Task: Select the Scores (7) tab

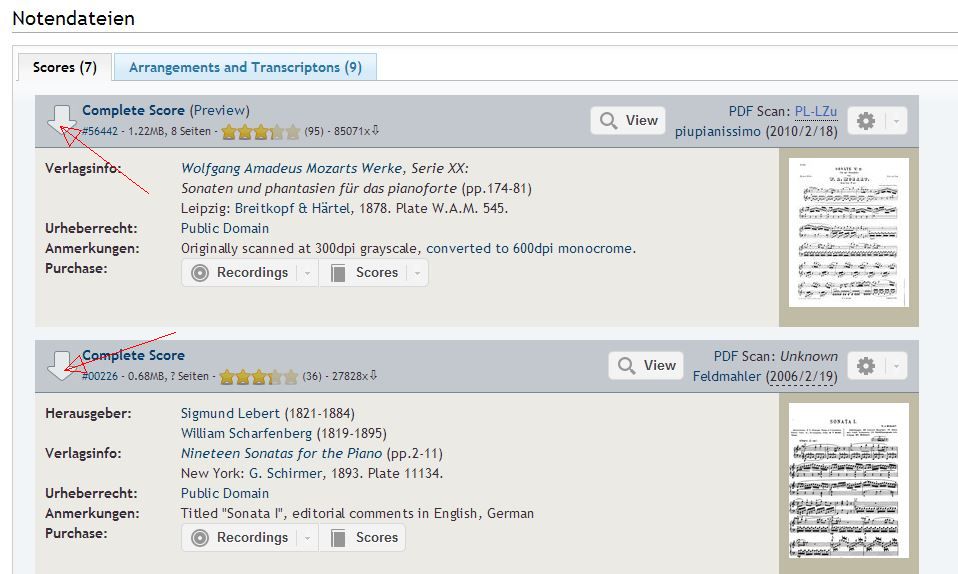Action: (65, 67)
